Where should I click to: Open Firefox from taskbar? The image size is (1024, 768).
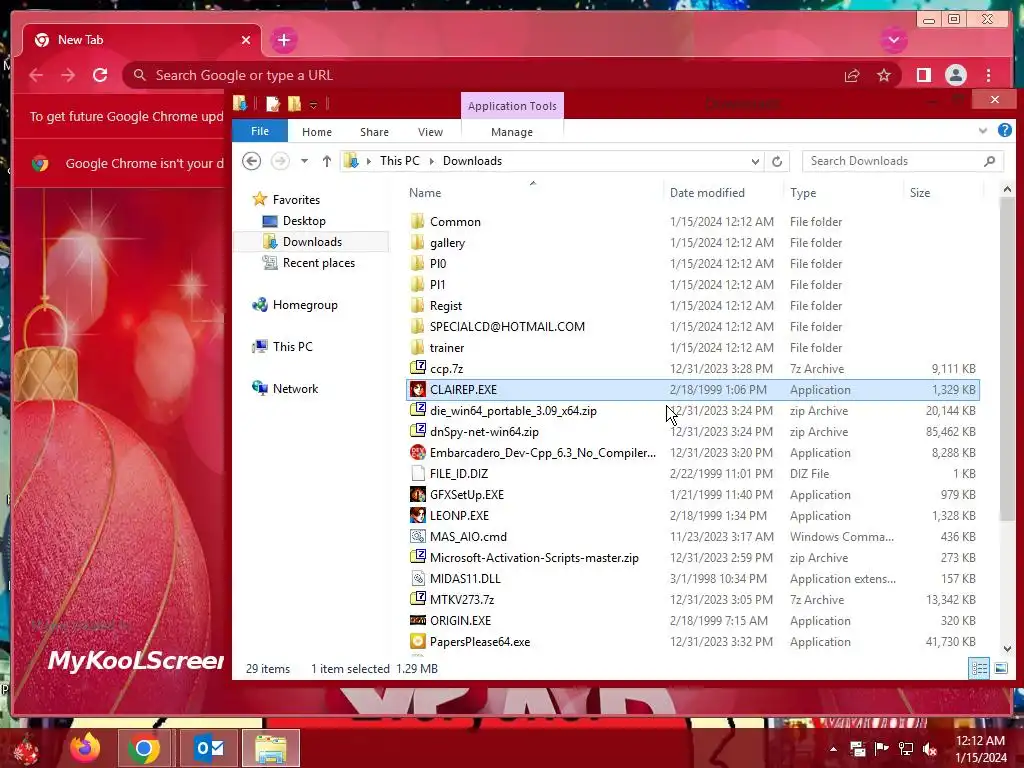(x=85, y=748)
